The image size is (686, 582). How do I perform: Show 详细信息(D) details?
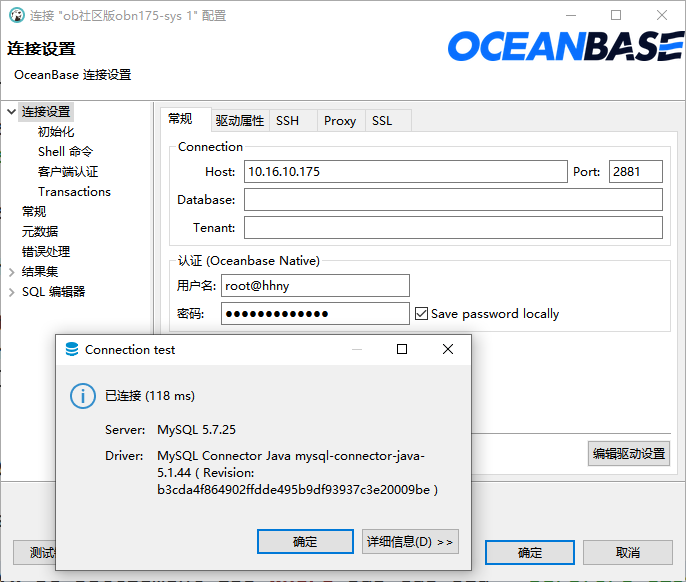410,541
